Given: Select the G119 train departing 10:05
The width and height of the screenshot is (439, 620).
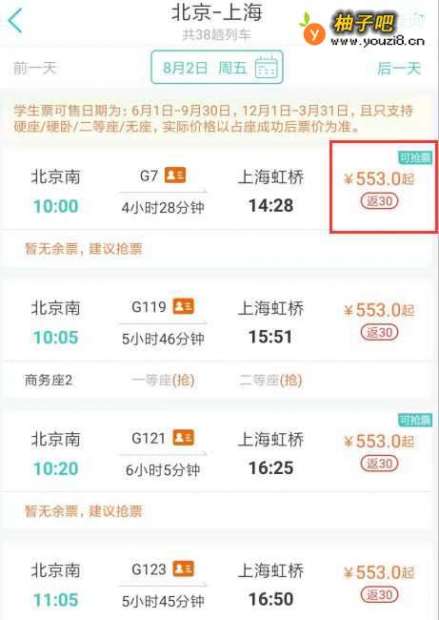Looking at the screenshot, I should point(220,322).
